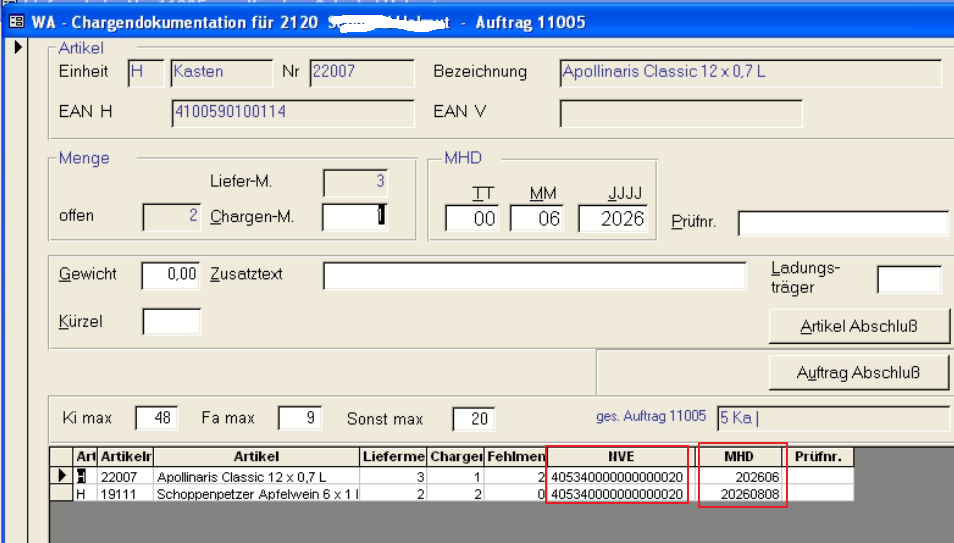Click the MHD month (MM) field

click(x=538, y=218)
